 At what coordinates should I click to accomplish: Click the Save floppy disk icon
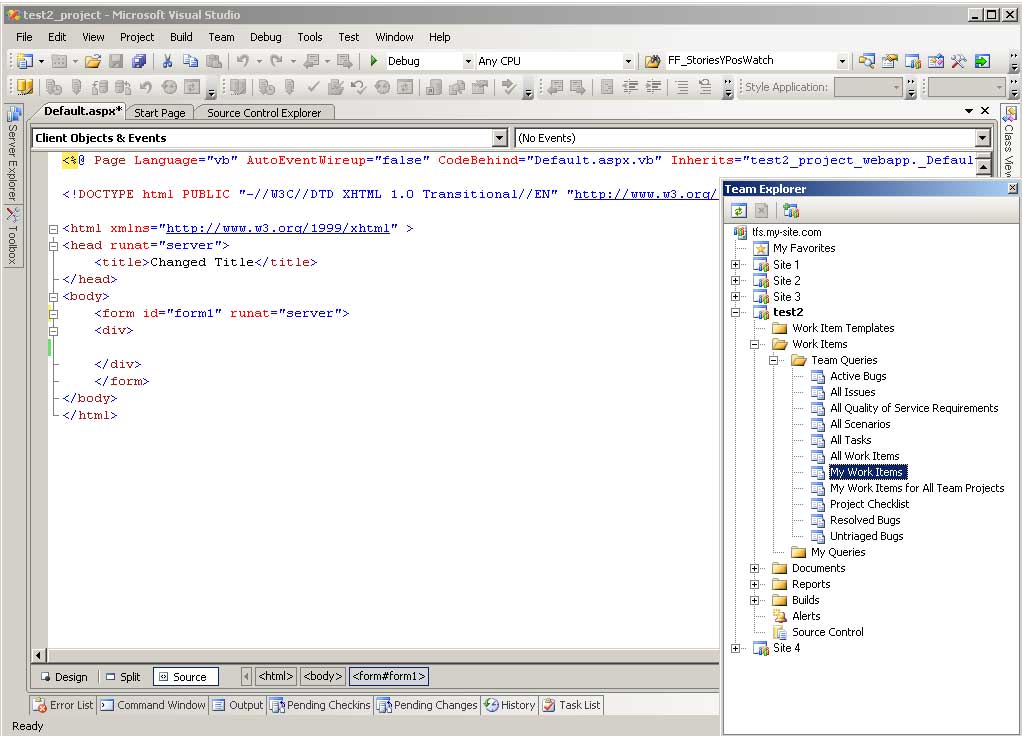coord(116,61)
